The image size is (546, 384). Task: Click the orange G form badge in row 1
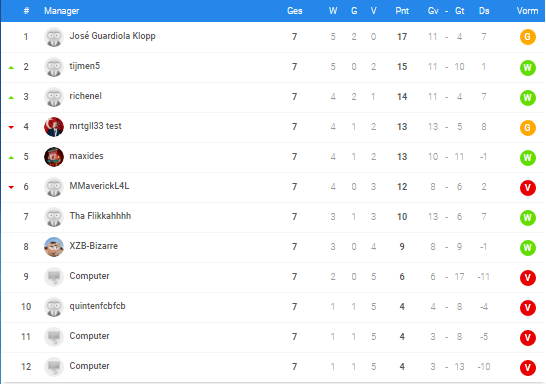(528, 37)
